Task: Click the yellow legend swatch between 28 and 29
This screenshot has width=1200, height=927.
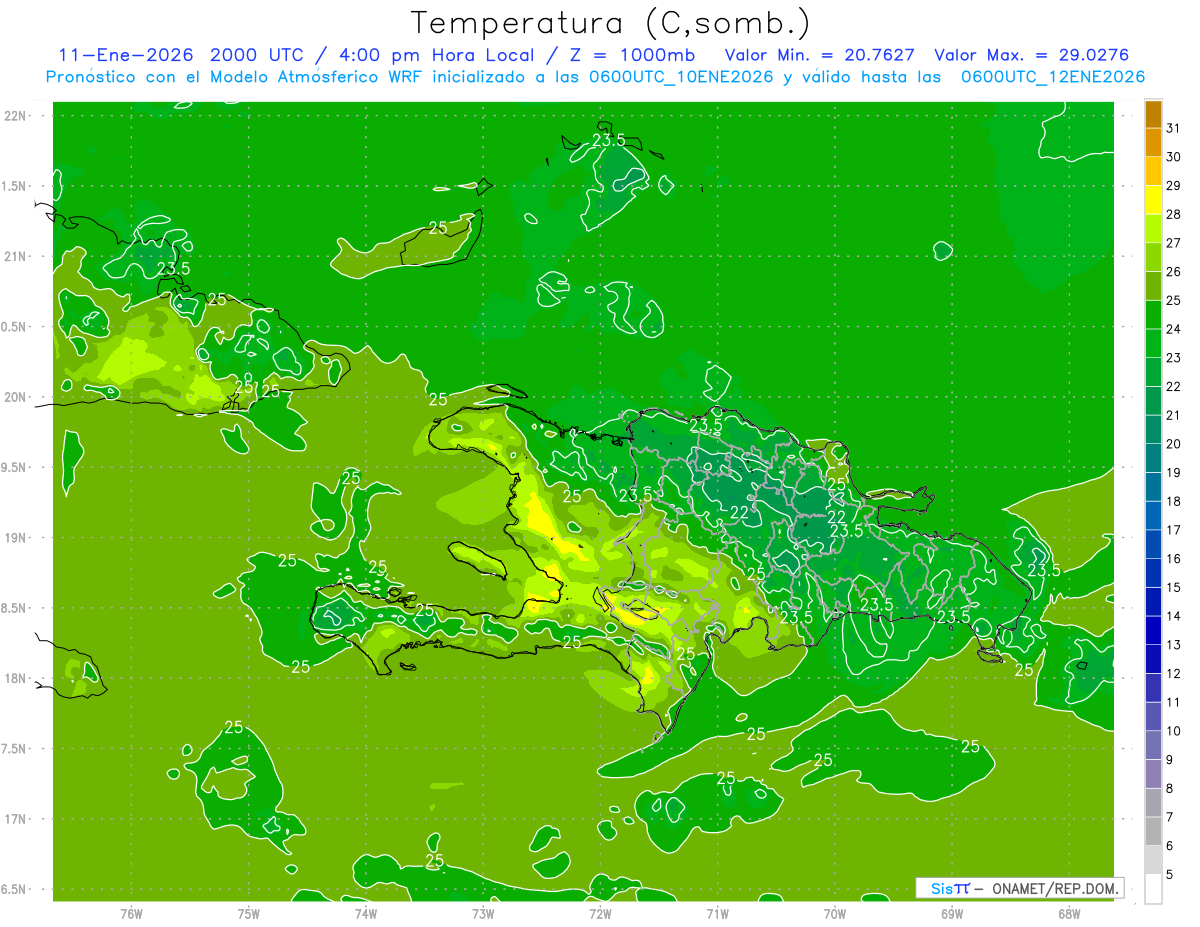Action: pos(1153,200)
